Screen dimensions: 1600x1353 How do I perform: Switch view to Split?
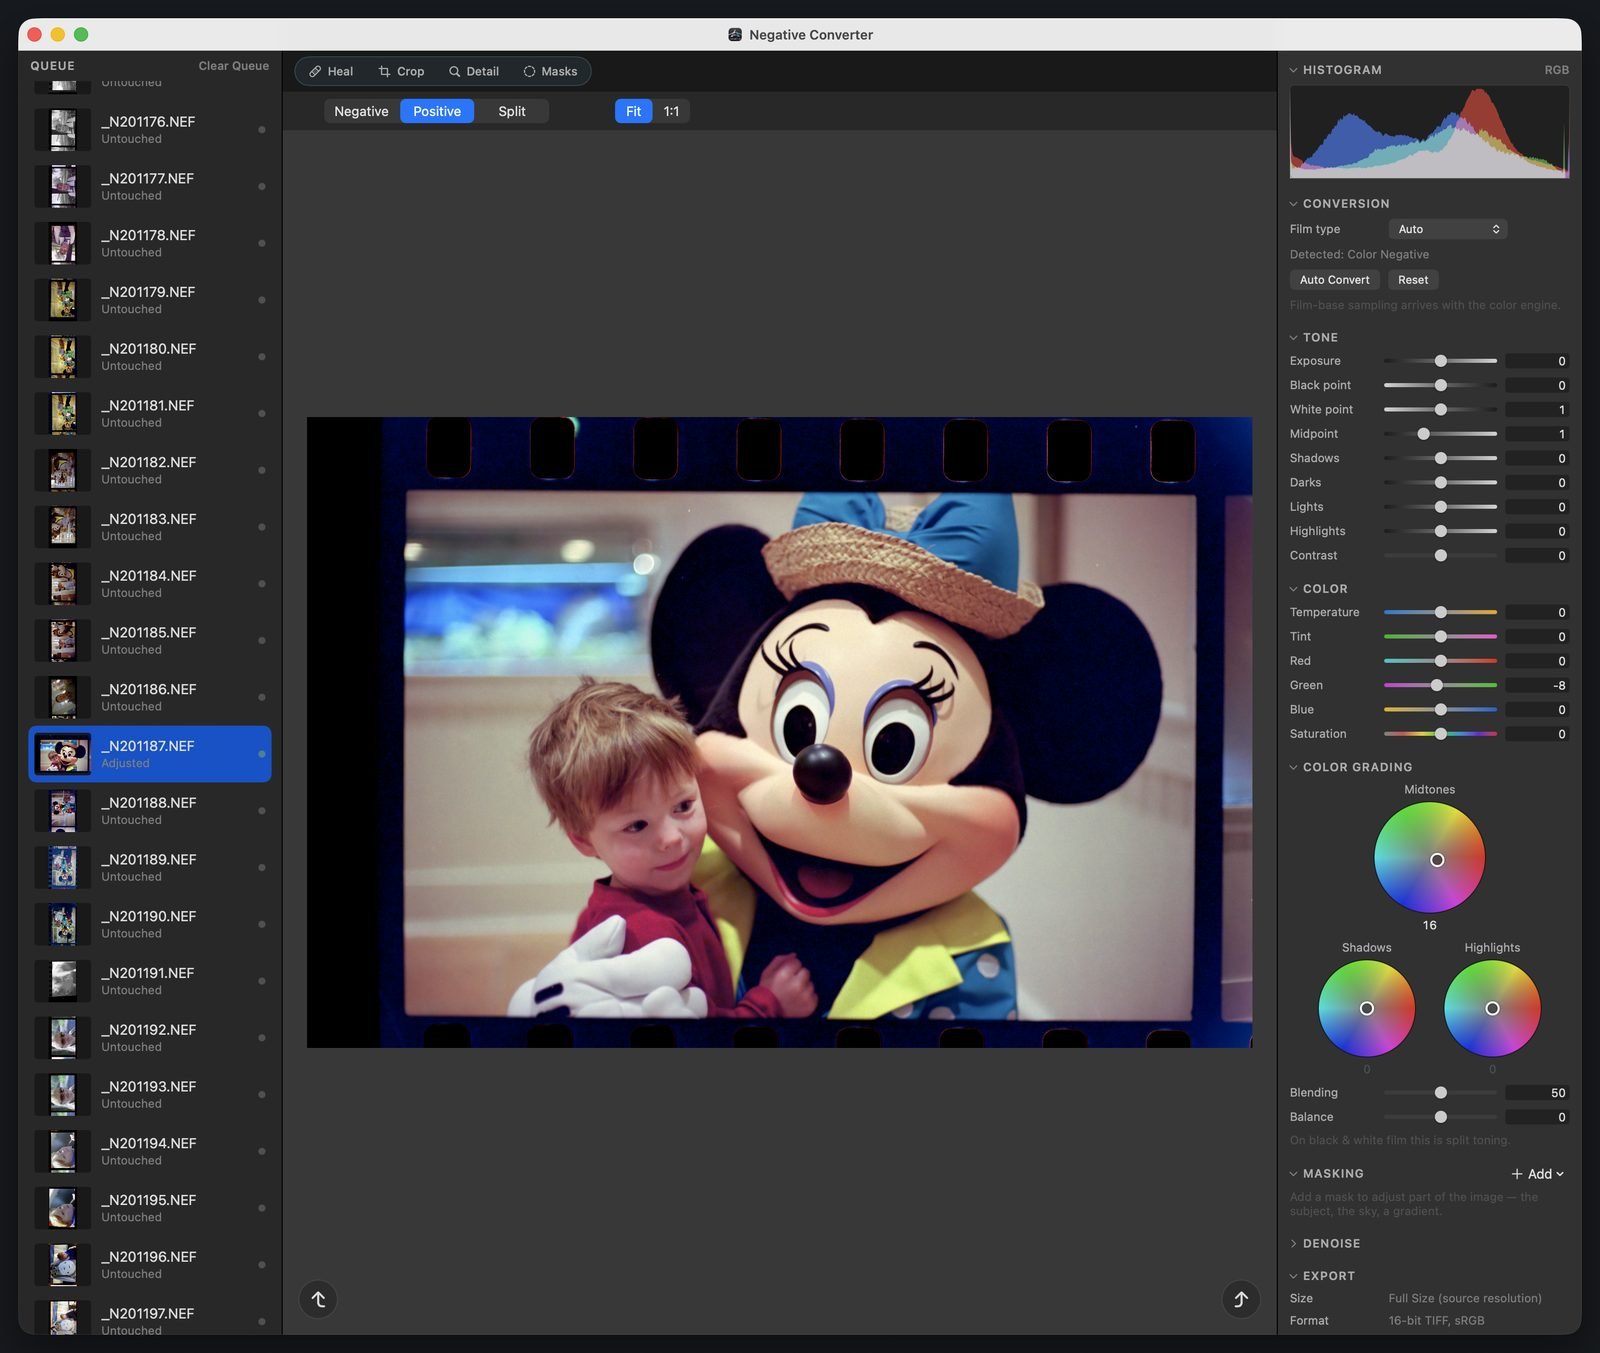coord(512,111)
